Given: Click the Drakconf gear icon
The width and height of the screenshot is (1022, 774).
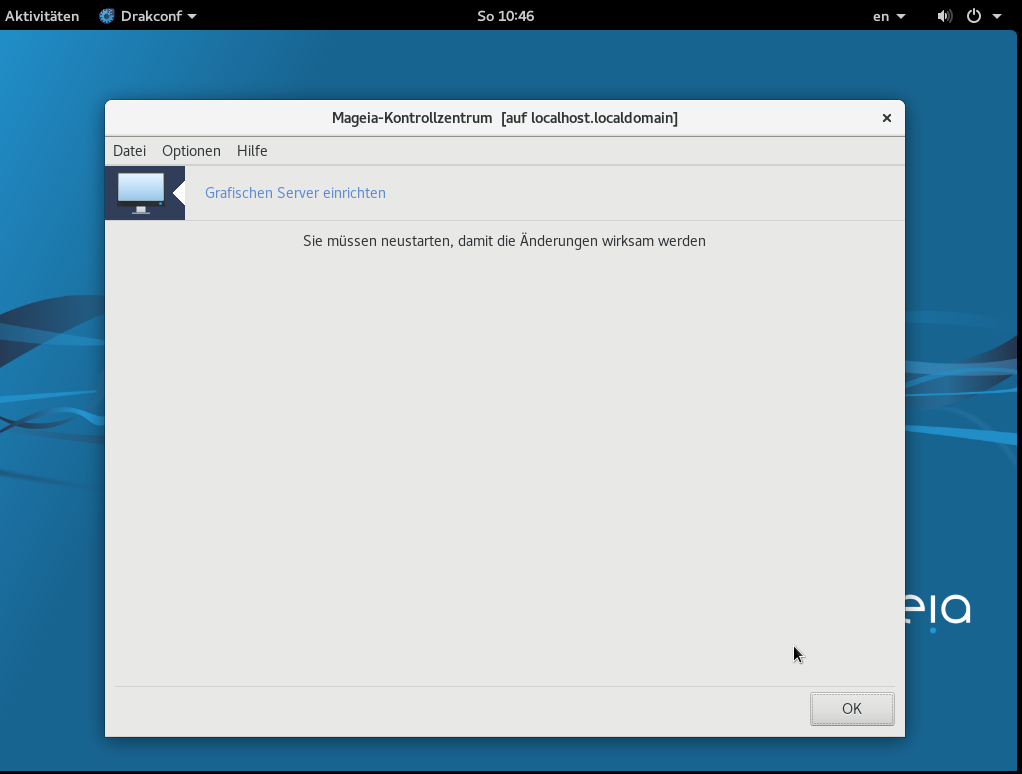Looking at the screenshot, I should pos(107,16).
